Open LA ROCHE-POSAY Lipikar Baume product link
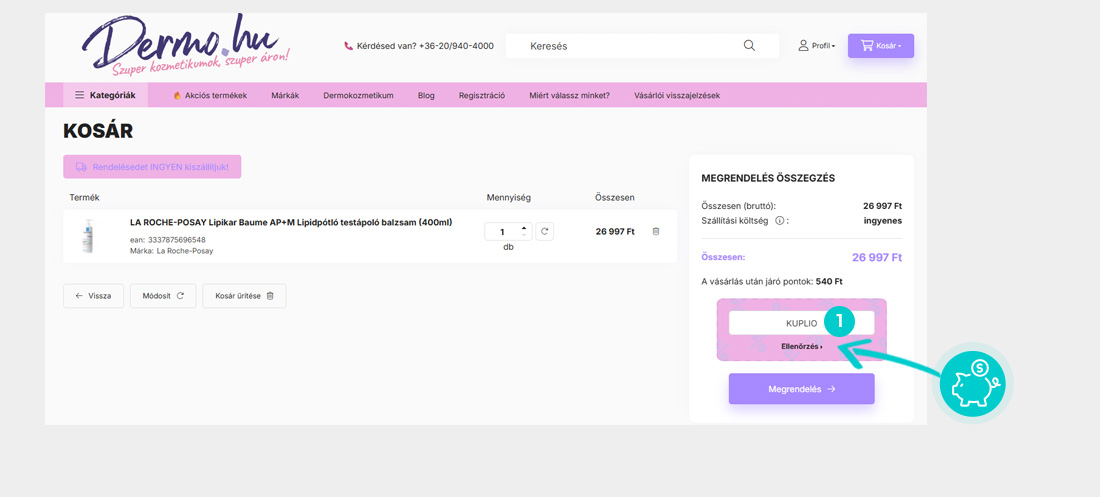1100x497 pixels. (x=291, y=223)
